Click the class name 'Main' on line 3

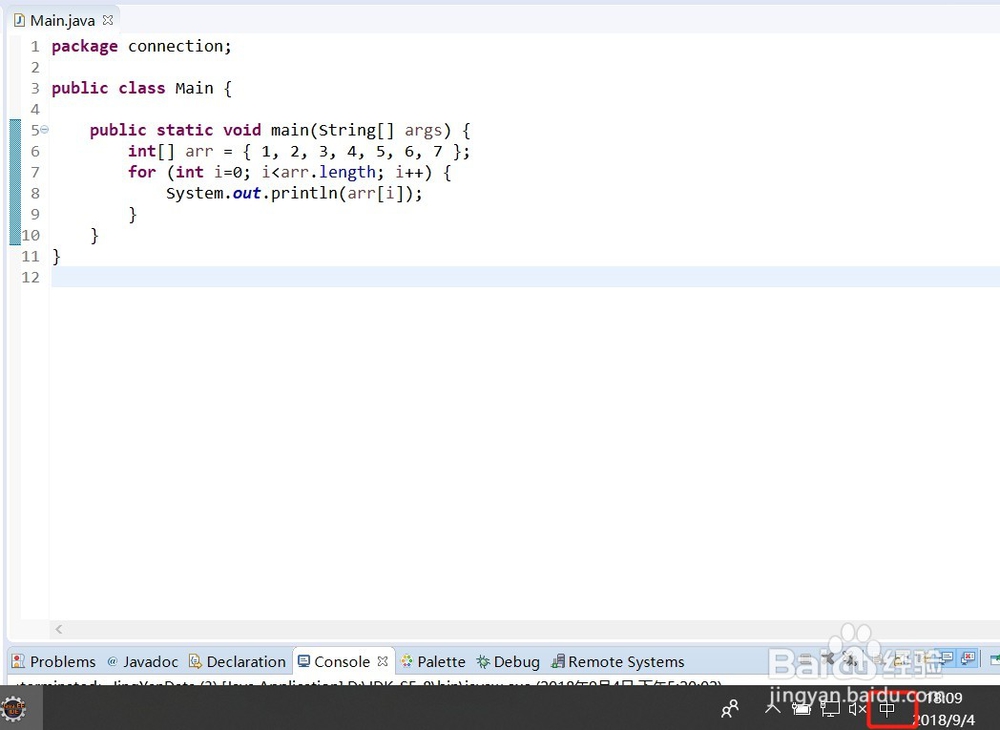coord(194,88)
